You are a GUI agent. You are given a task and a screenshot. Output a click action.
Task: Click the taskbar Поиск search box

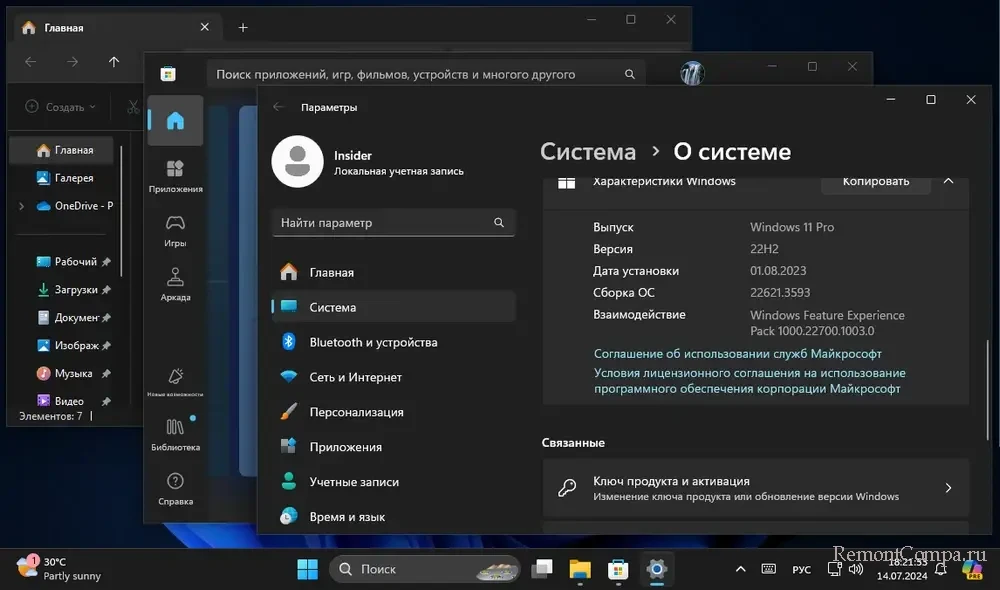(x=425, y=569)
